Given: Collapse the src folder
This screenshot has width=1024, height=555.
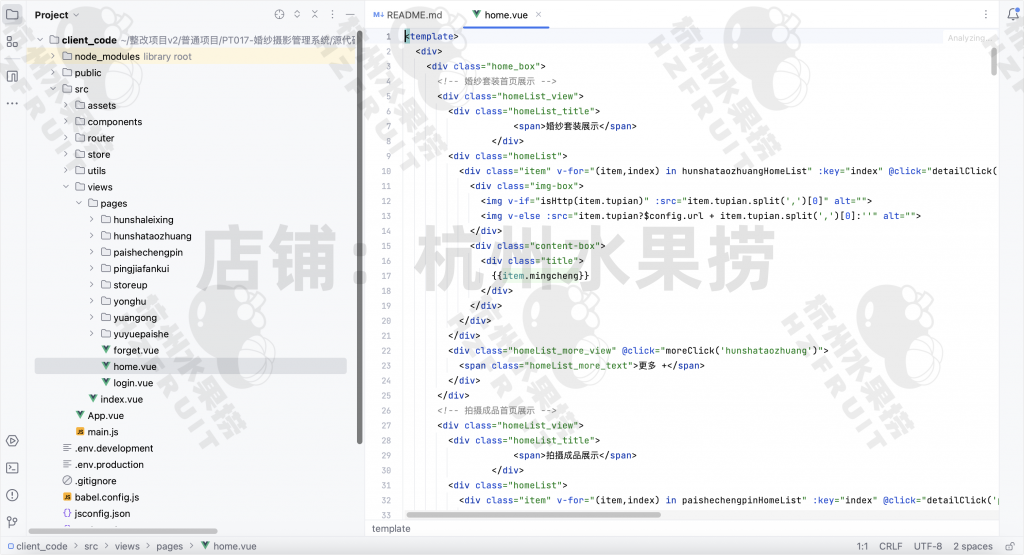Looking at the screenshot, I should pyautogui.click(x=53, y=89).
